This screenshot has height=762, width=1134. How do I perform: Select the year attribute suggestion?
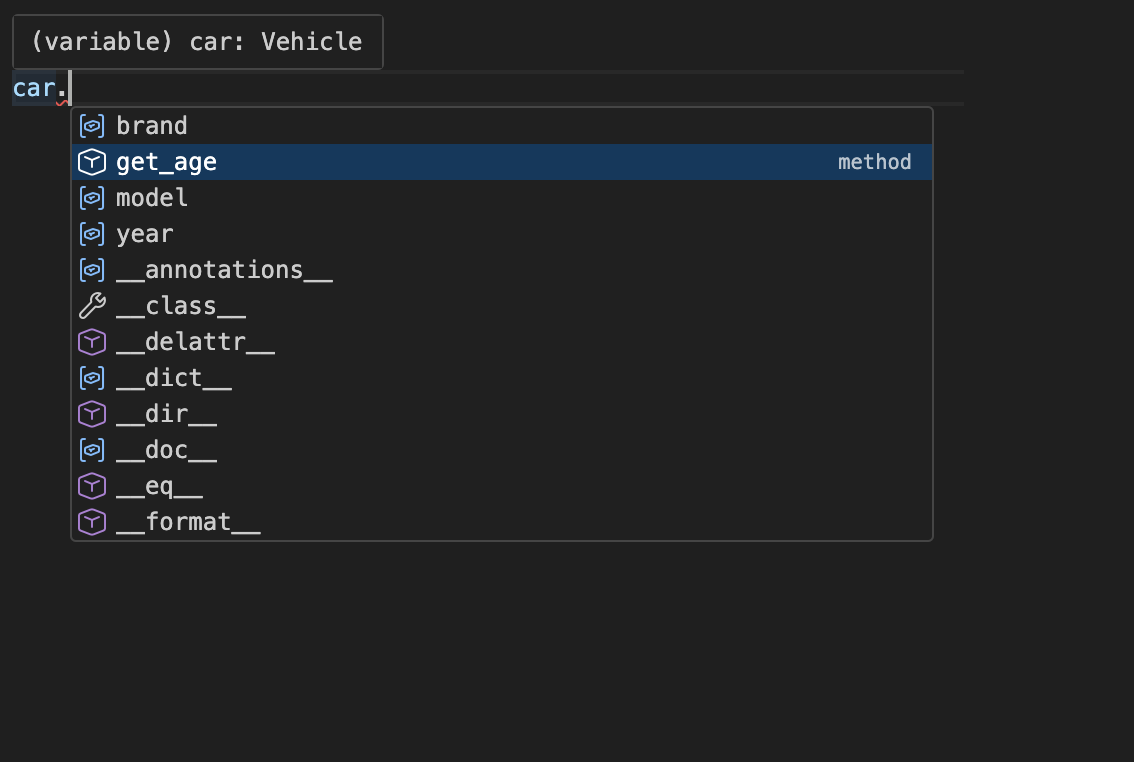[144, 233]
